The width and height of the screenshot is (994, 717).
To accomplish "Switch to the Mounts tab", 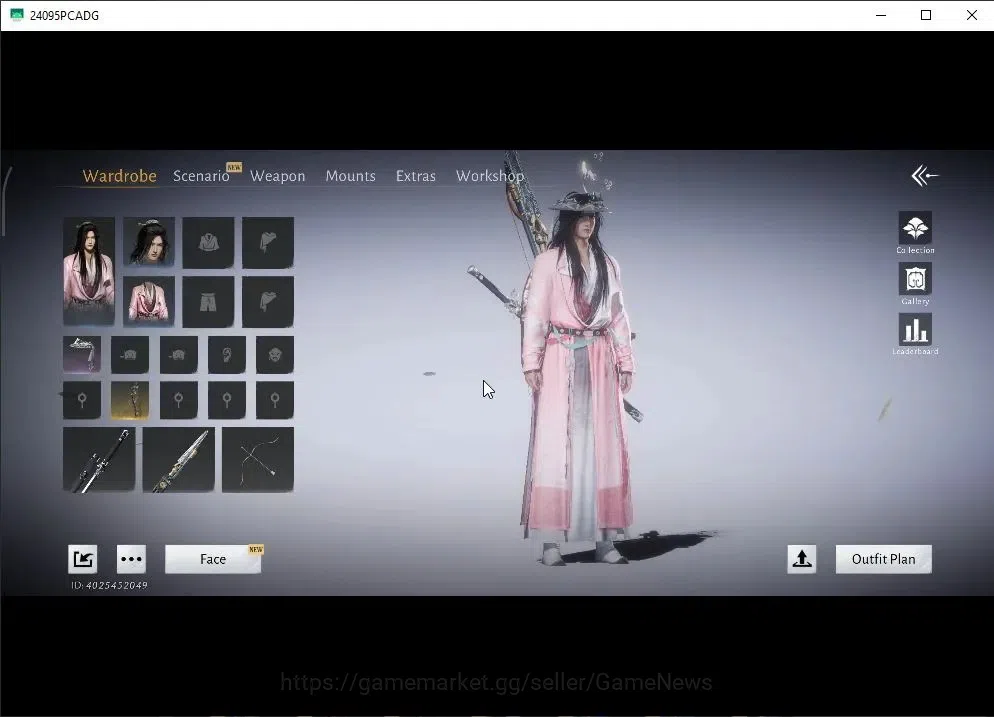I will [x=351, y=176].
